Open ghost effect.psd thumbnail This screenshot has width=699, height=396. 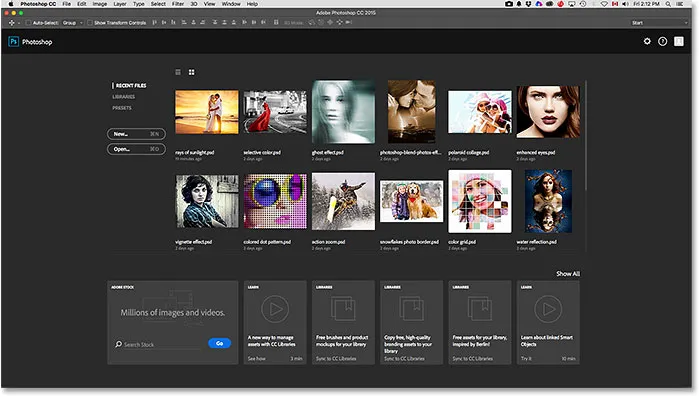point(343,112)
